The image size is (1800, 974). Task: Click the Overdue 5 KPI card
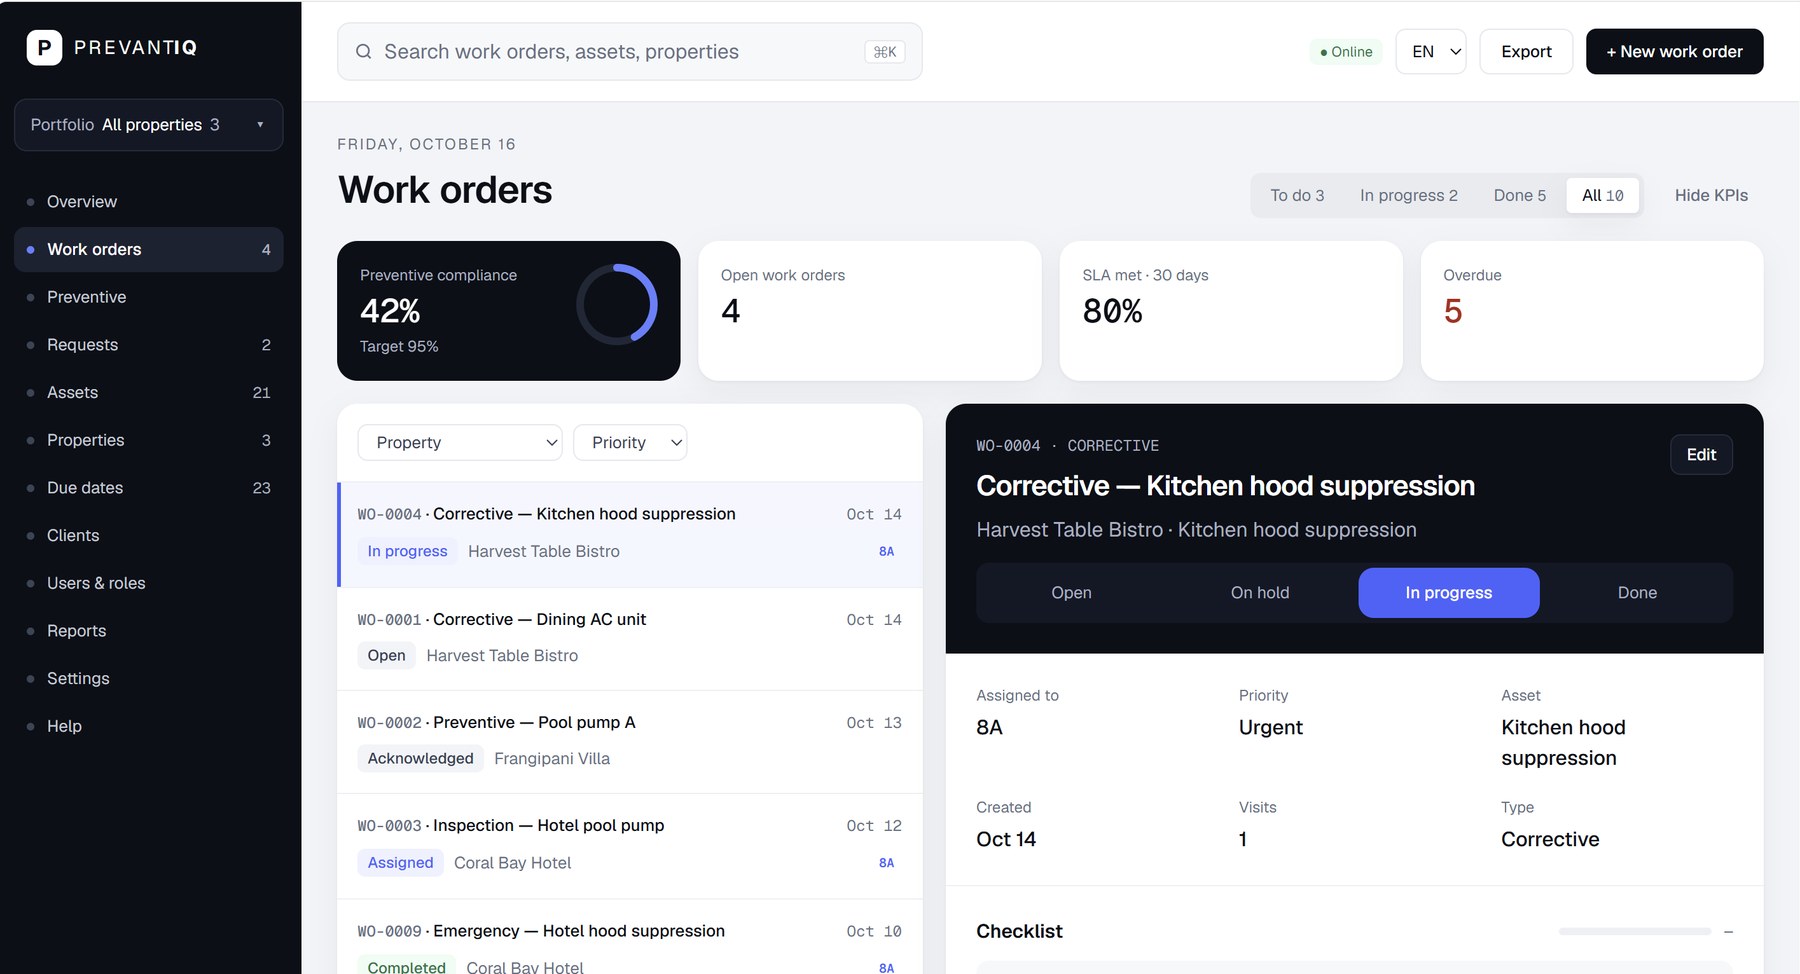tap(1591, 311)
